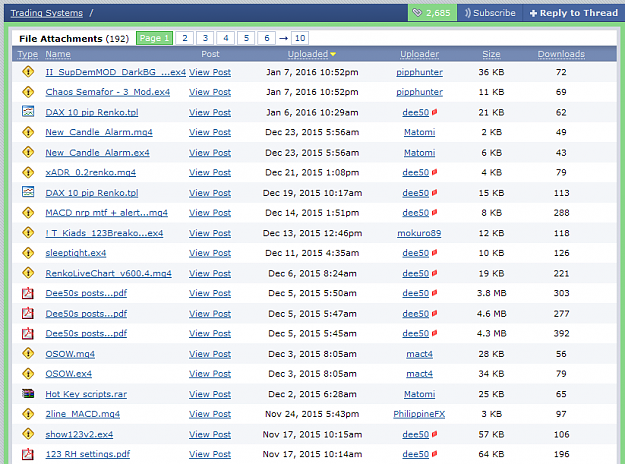Click the icon beside show123v2.ex4
Screen dimensions: 625x464
[28, 434]
